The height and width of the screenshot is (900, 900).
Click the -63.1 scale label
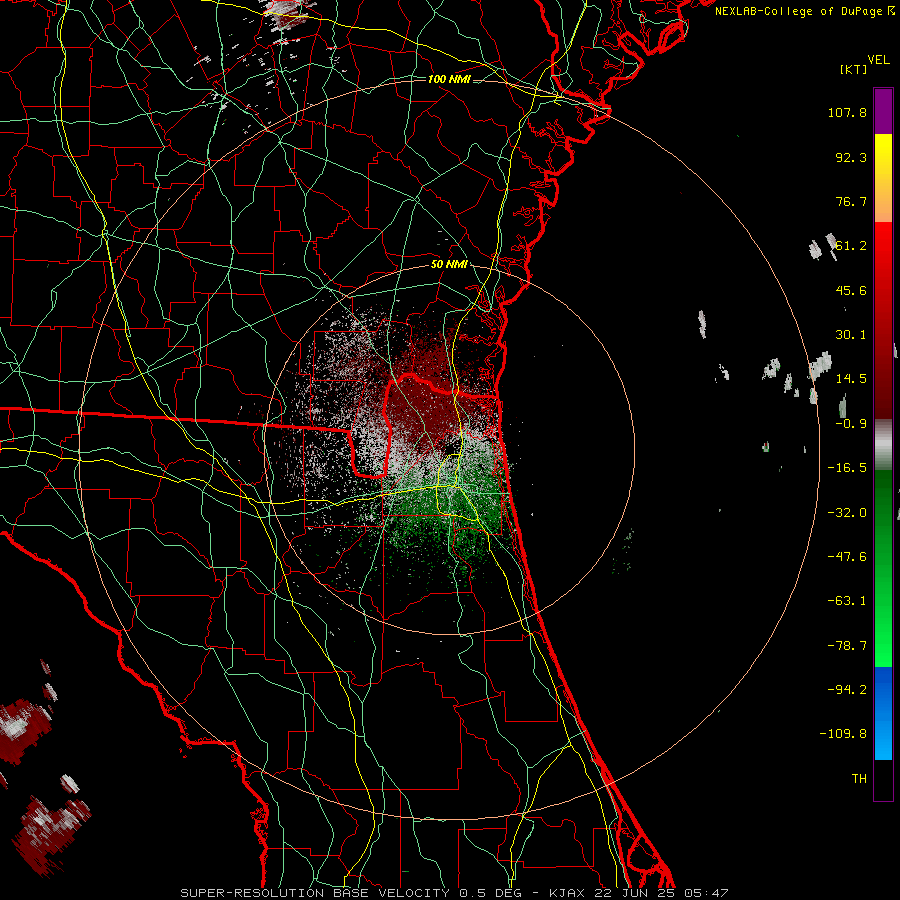[847, 601]
